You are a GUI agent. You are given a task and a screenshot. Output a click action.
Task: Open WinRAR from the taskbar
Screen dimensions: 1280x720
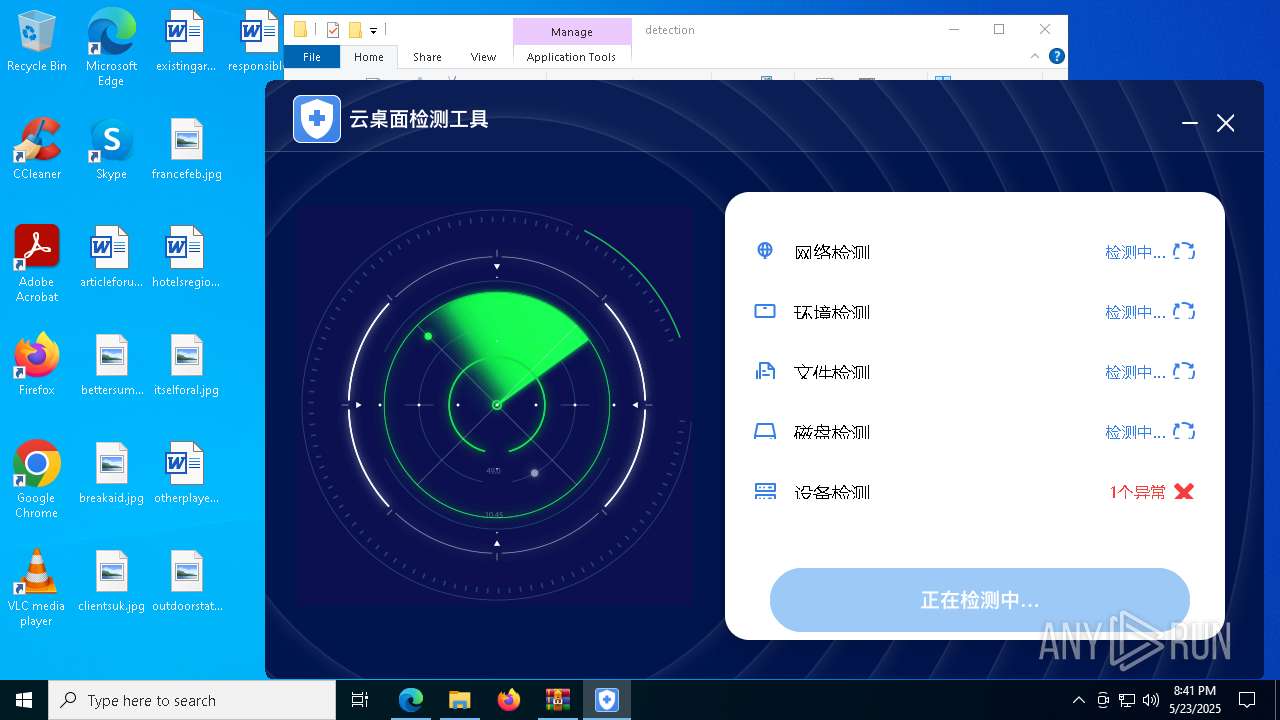558,700
